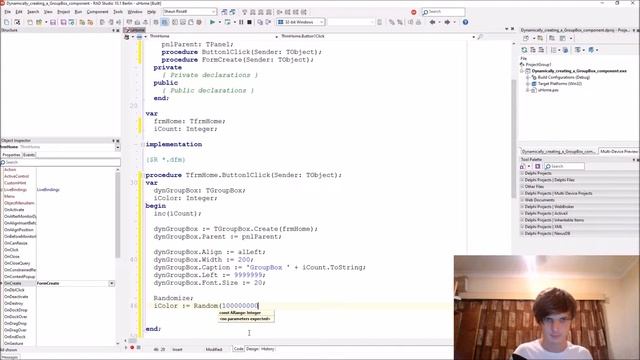Viewport: 640px width, 360px height.
Task: Expand the Build Configurations (Debug) node
Action: (x=527, y=77)
